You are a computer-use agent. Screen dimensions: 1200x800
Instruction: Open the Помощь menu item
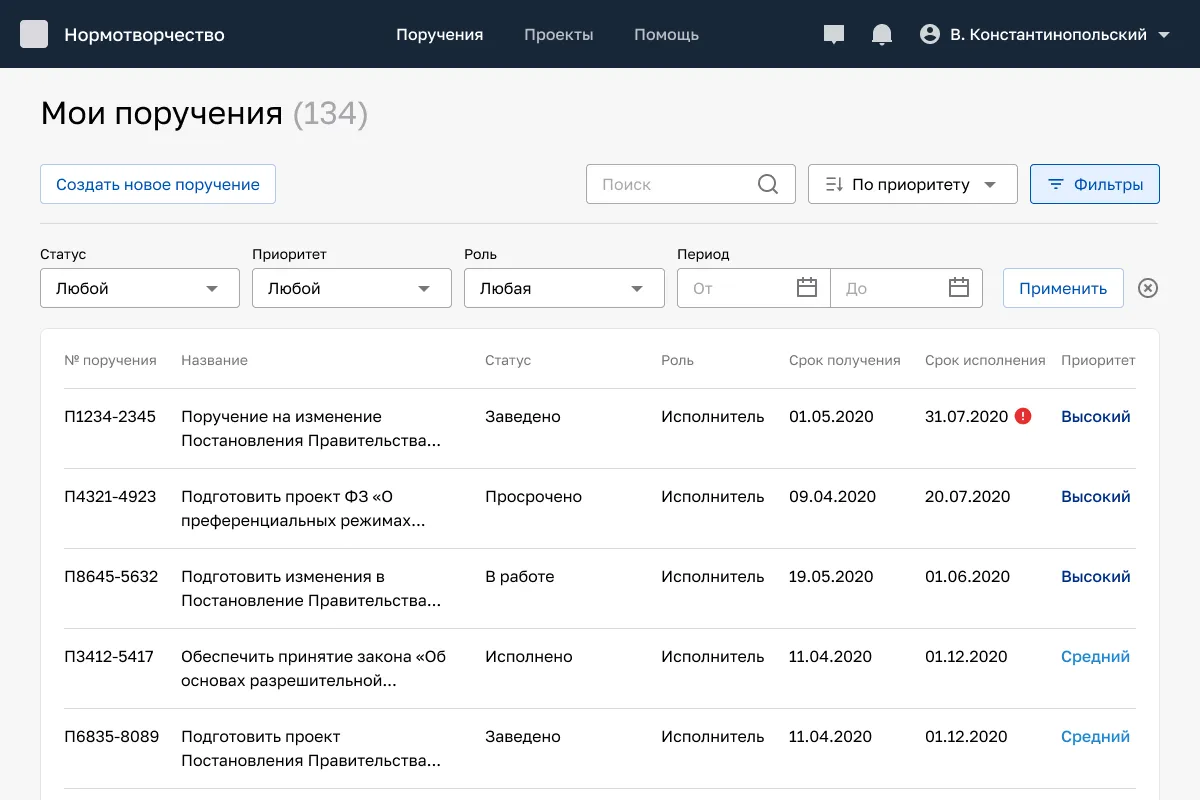pyautogui.click(x=666, y=35)
